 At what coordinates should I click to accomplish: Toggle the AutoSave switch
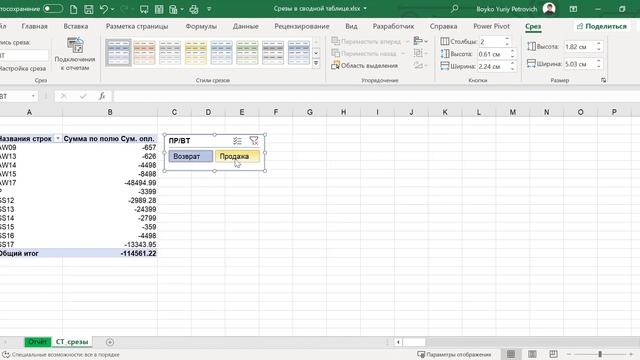click(53, 9)
